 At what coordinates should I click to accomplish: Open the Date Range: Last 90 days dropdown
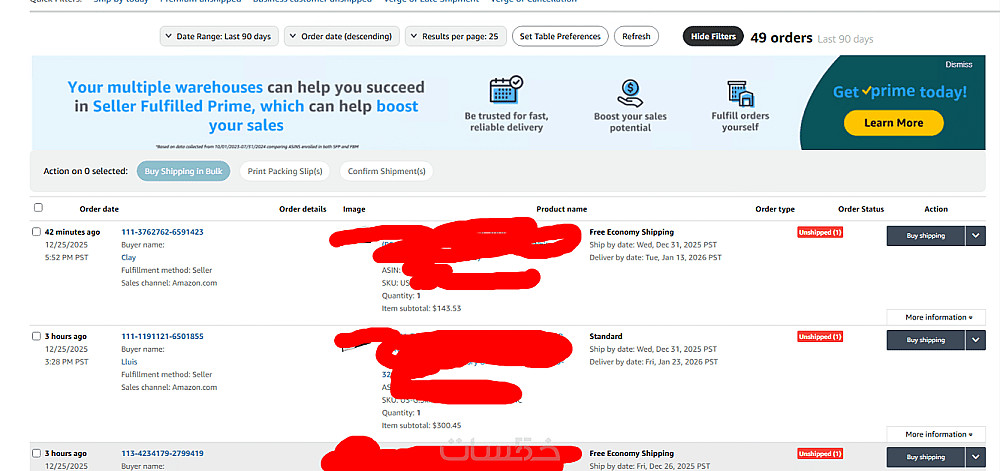[x=219, y=36]
